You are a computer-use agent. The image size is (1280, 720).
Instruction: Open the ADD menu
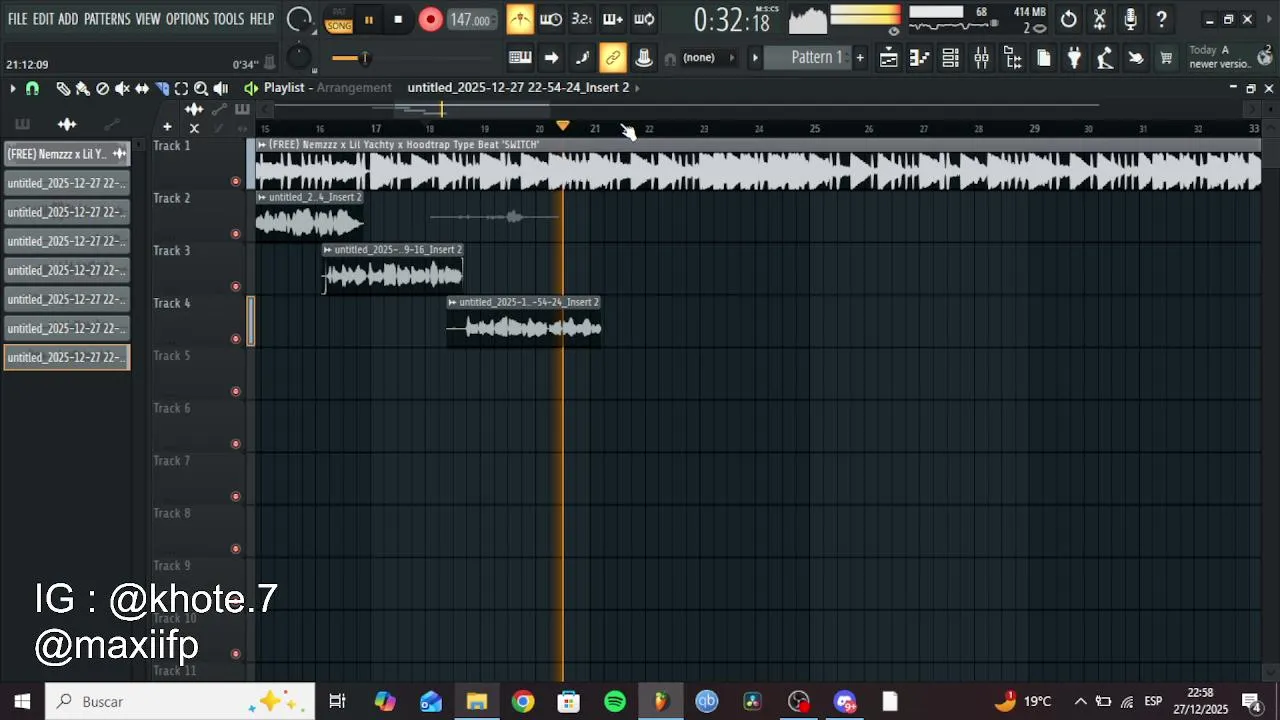68,19
